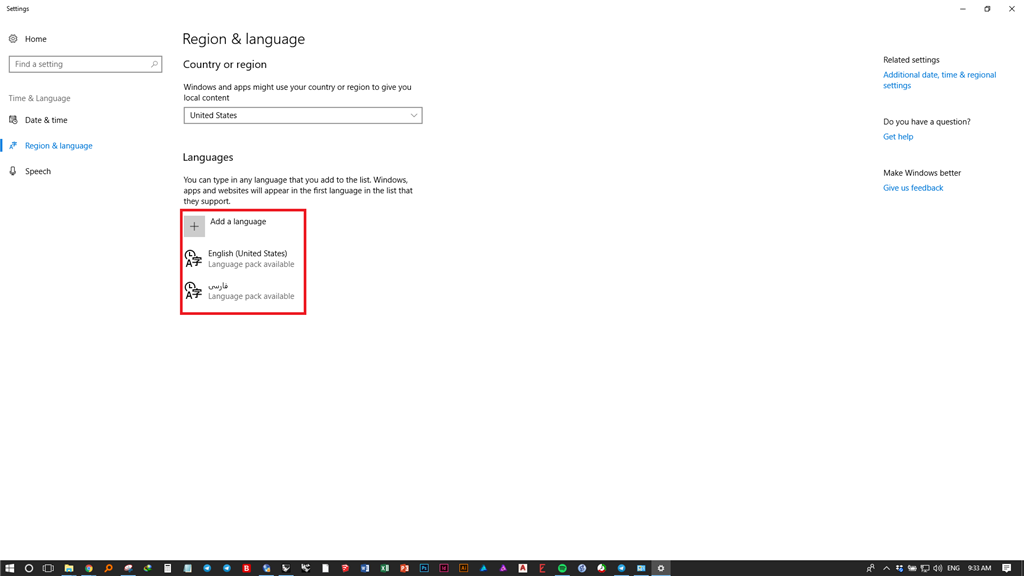Launch Microsoft Excel from the taskbar
This screenshot has height=576, width=1024.
[385, 568]
